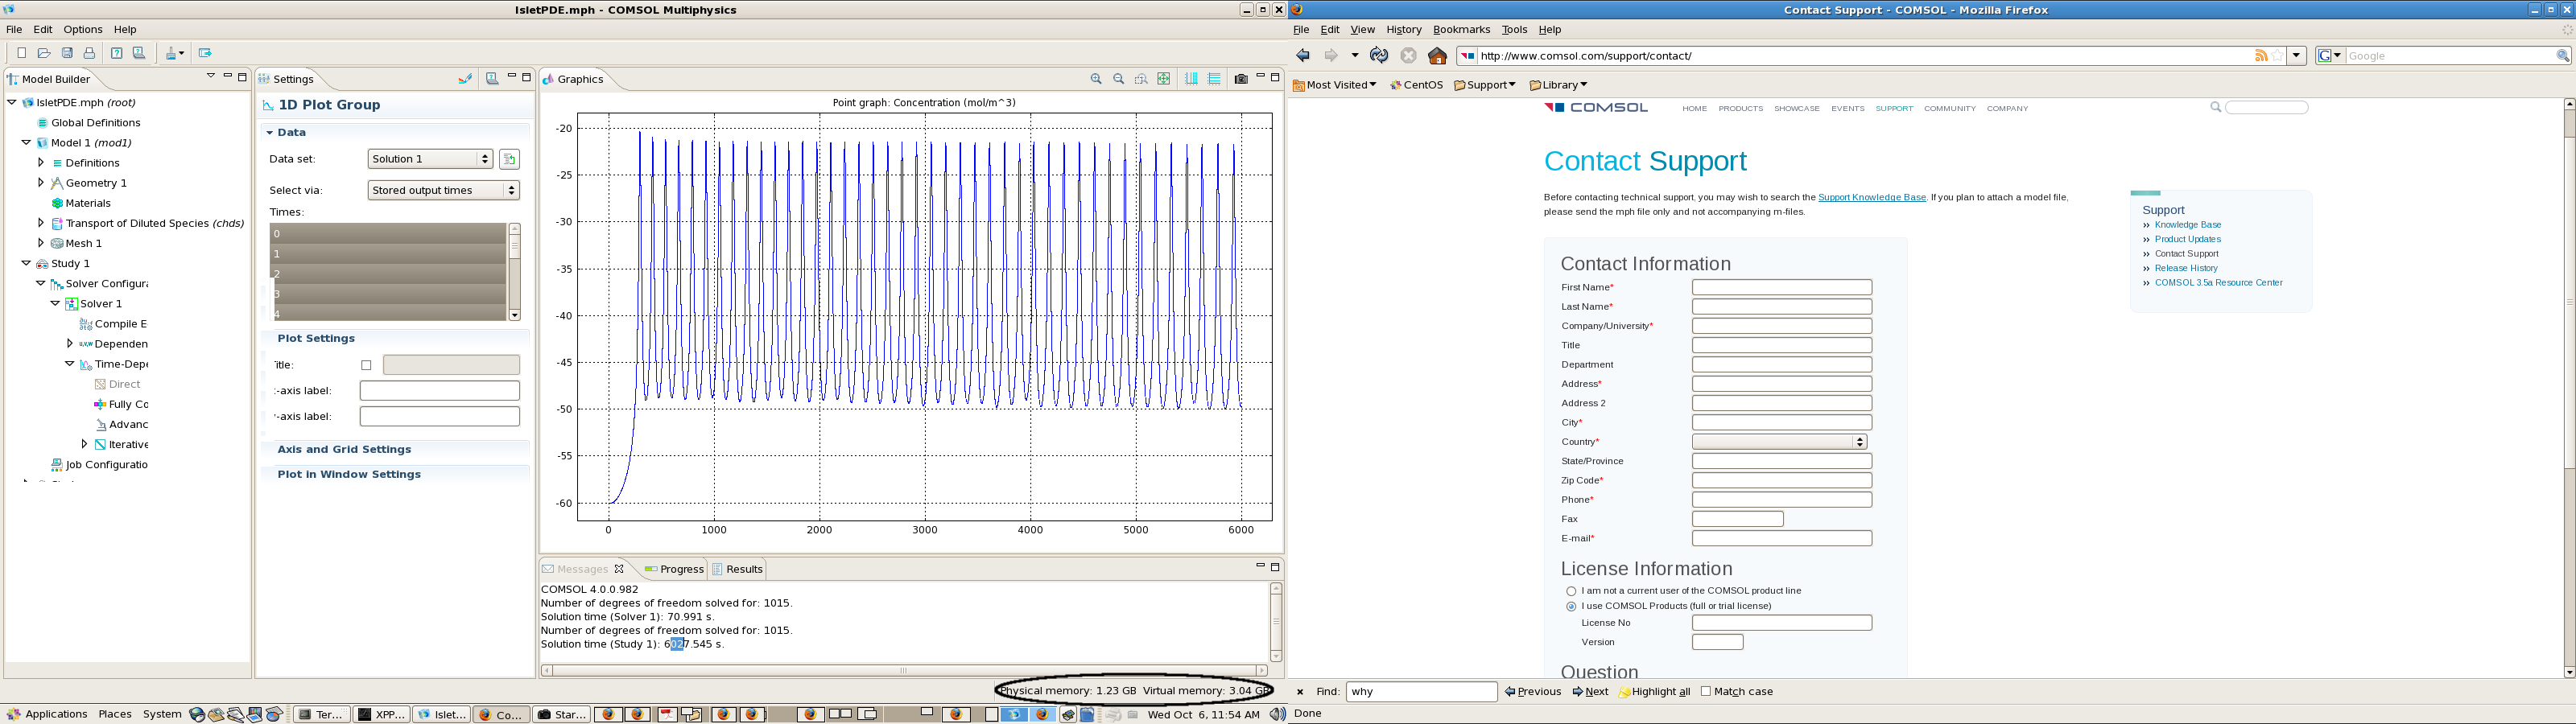Image resolution: width=2576 pixels, height=724 pixels.
Task: Open the GNOME Applications menu
Action: tap(48, 714)
